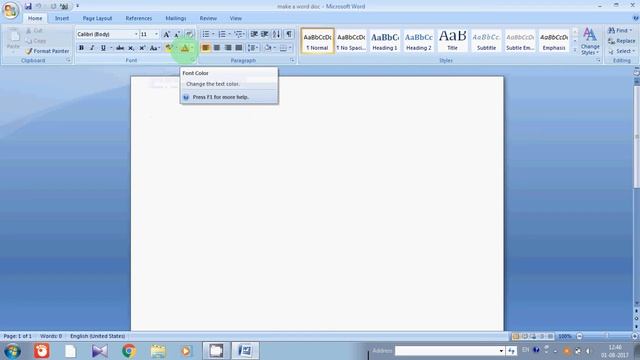This screenshot has width=640, height=360.
Task: Toggle Italic formatting
Action: coord(92,48)
